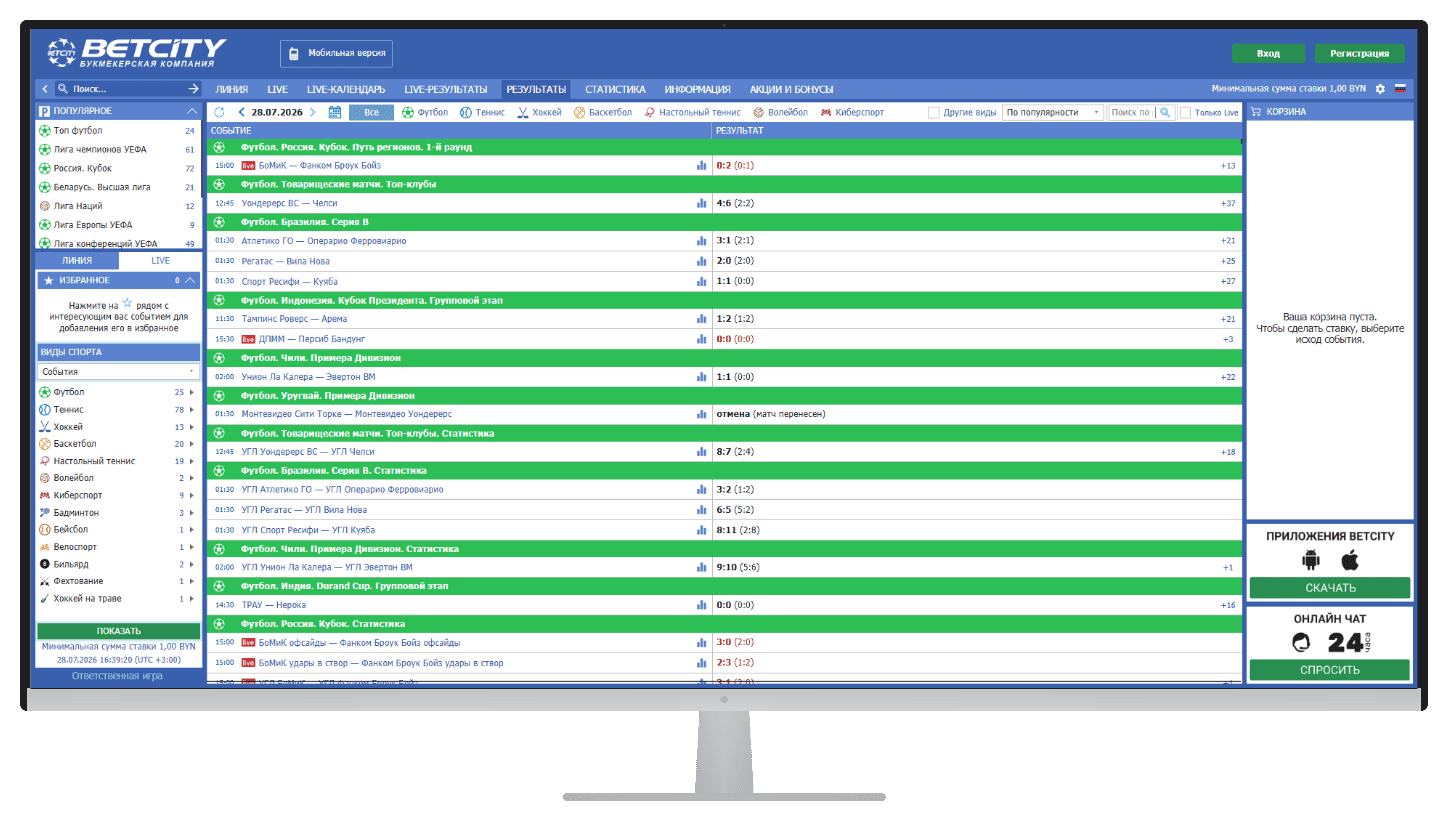Expand the Киберспорт sport row arrow
The height and width of the screenshot is (821, 1448).
192,496
